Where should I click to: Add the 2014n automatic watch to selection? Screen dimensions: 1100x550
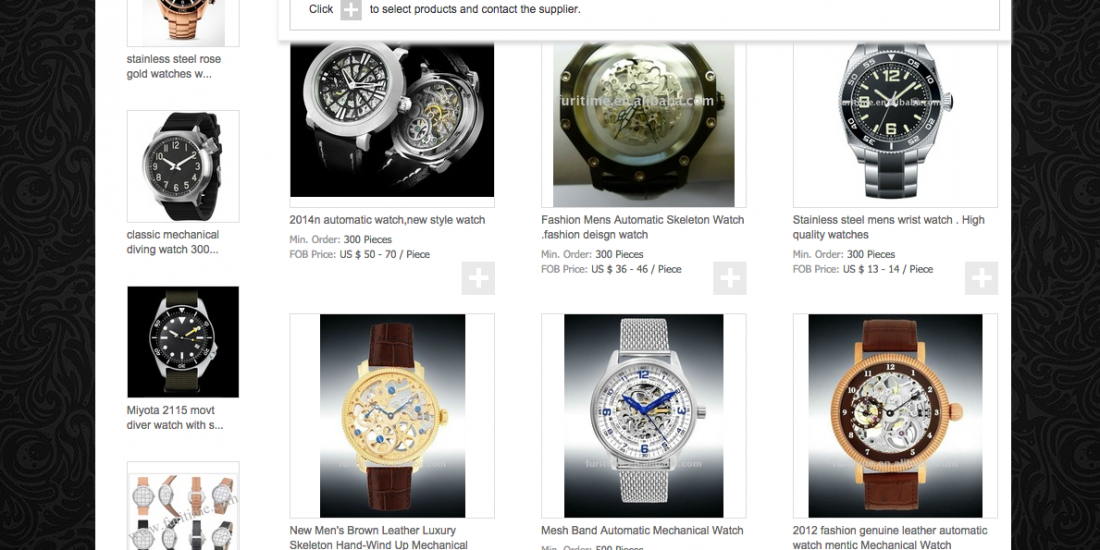478,279
